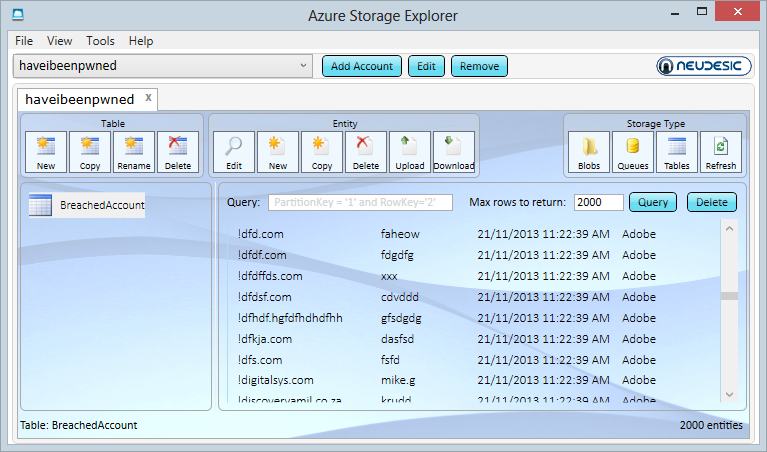Viewport: 767px width, 452px height.
Task: Edit the selected entity
Action: [x=234, y=152]
